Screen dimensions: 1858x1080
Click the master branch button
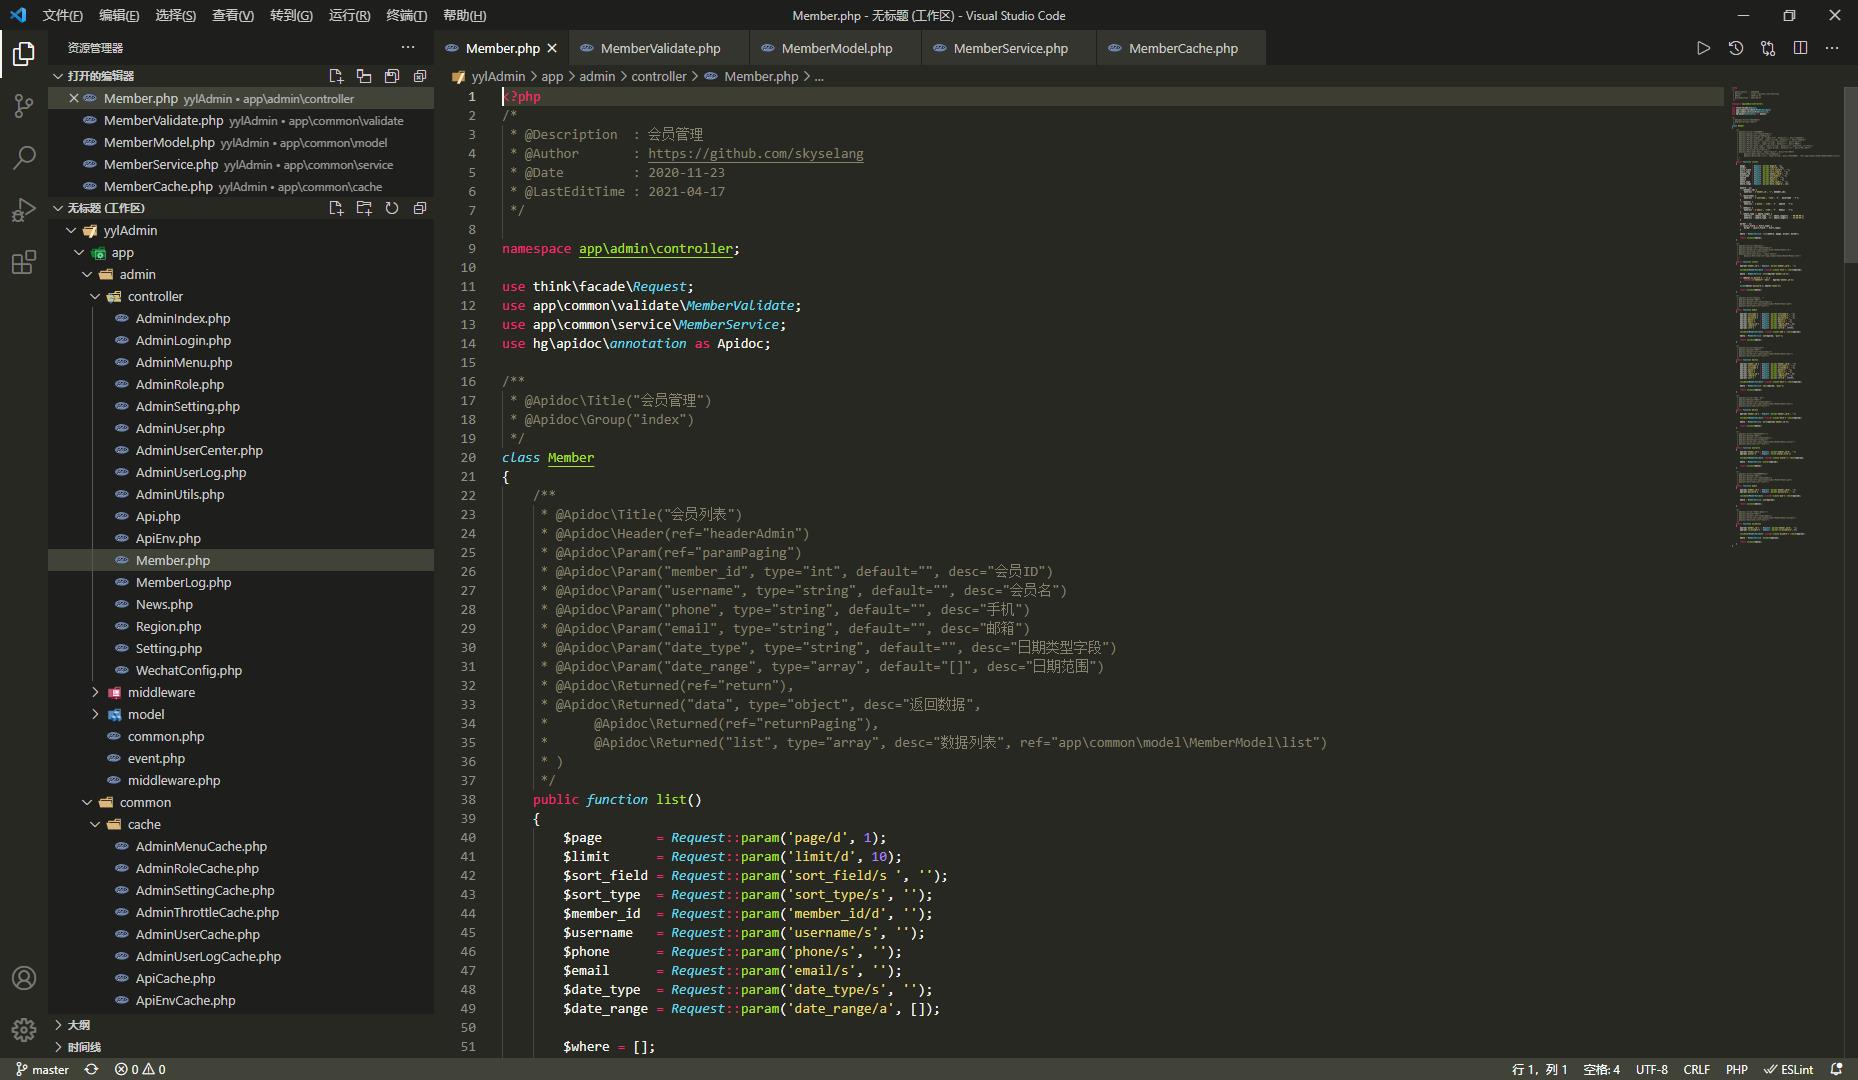click(x=42, y=1069)
